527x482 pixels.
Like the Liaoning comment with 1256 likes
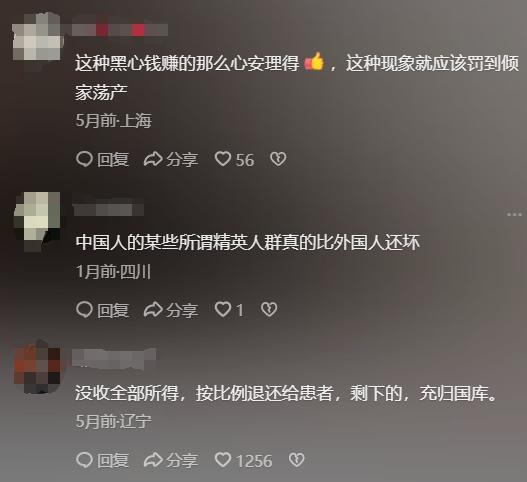(223, 460)
